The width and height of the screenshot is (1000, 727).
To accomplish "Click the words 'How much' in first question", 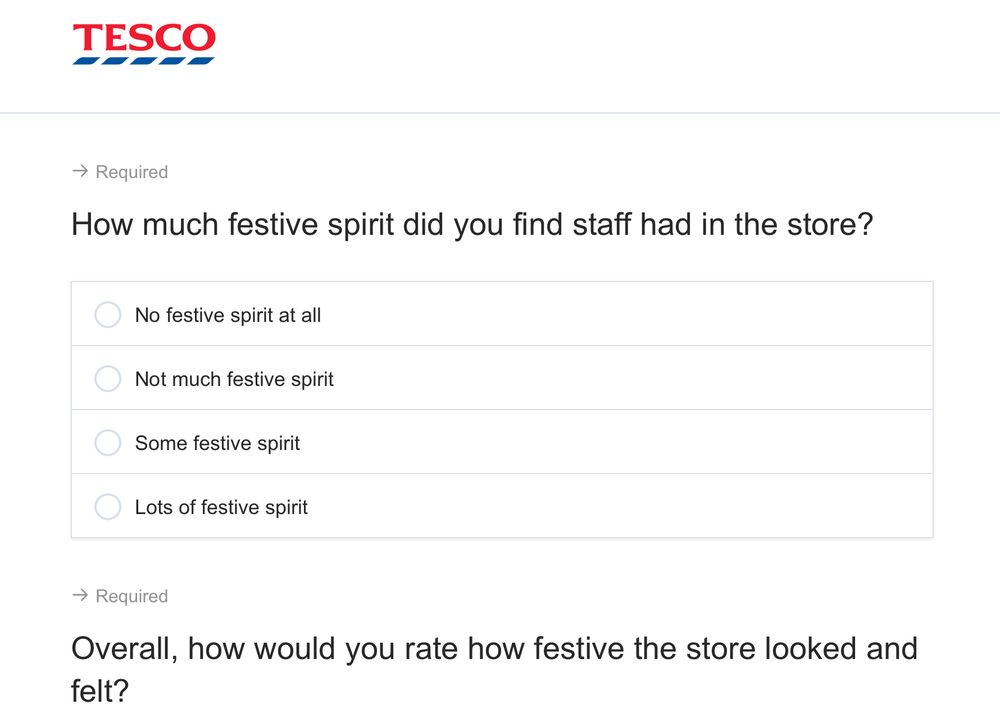I will pyautogui.click(x=145, y=224).
